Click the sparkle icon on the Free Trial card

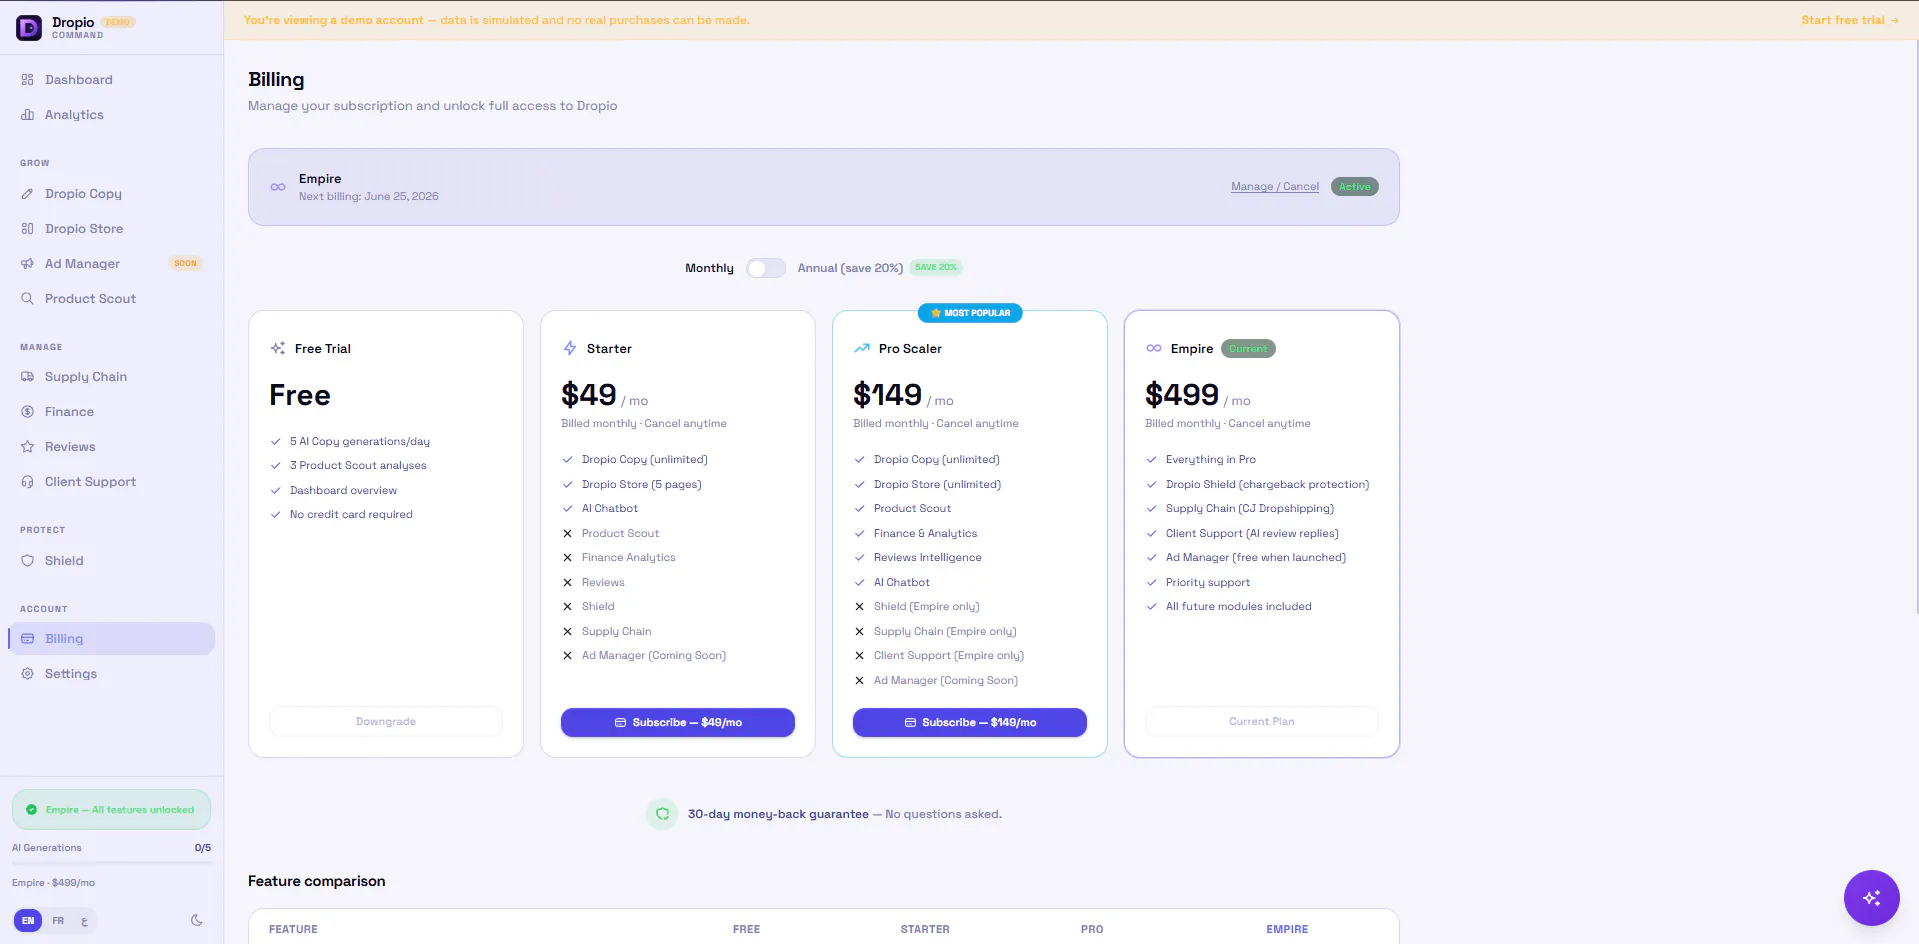[x=278, y=349]
